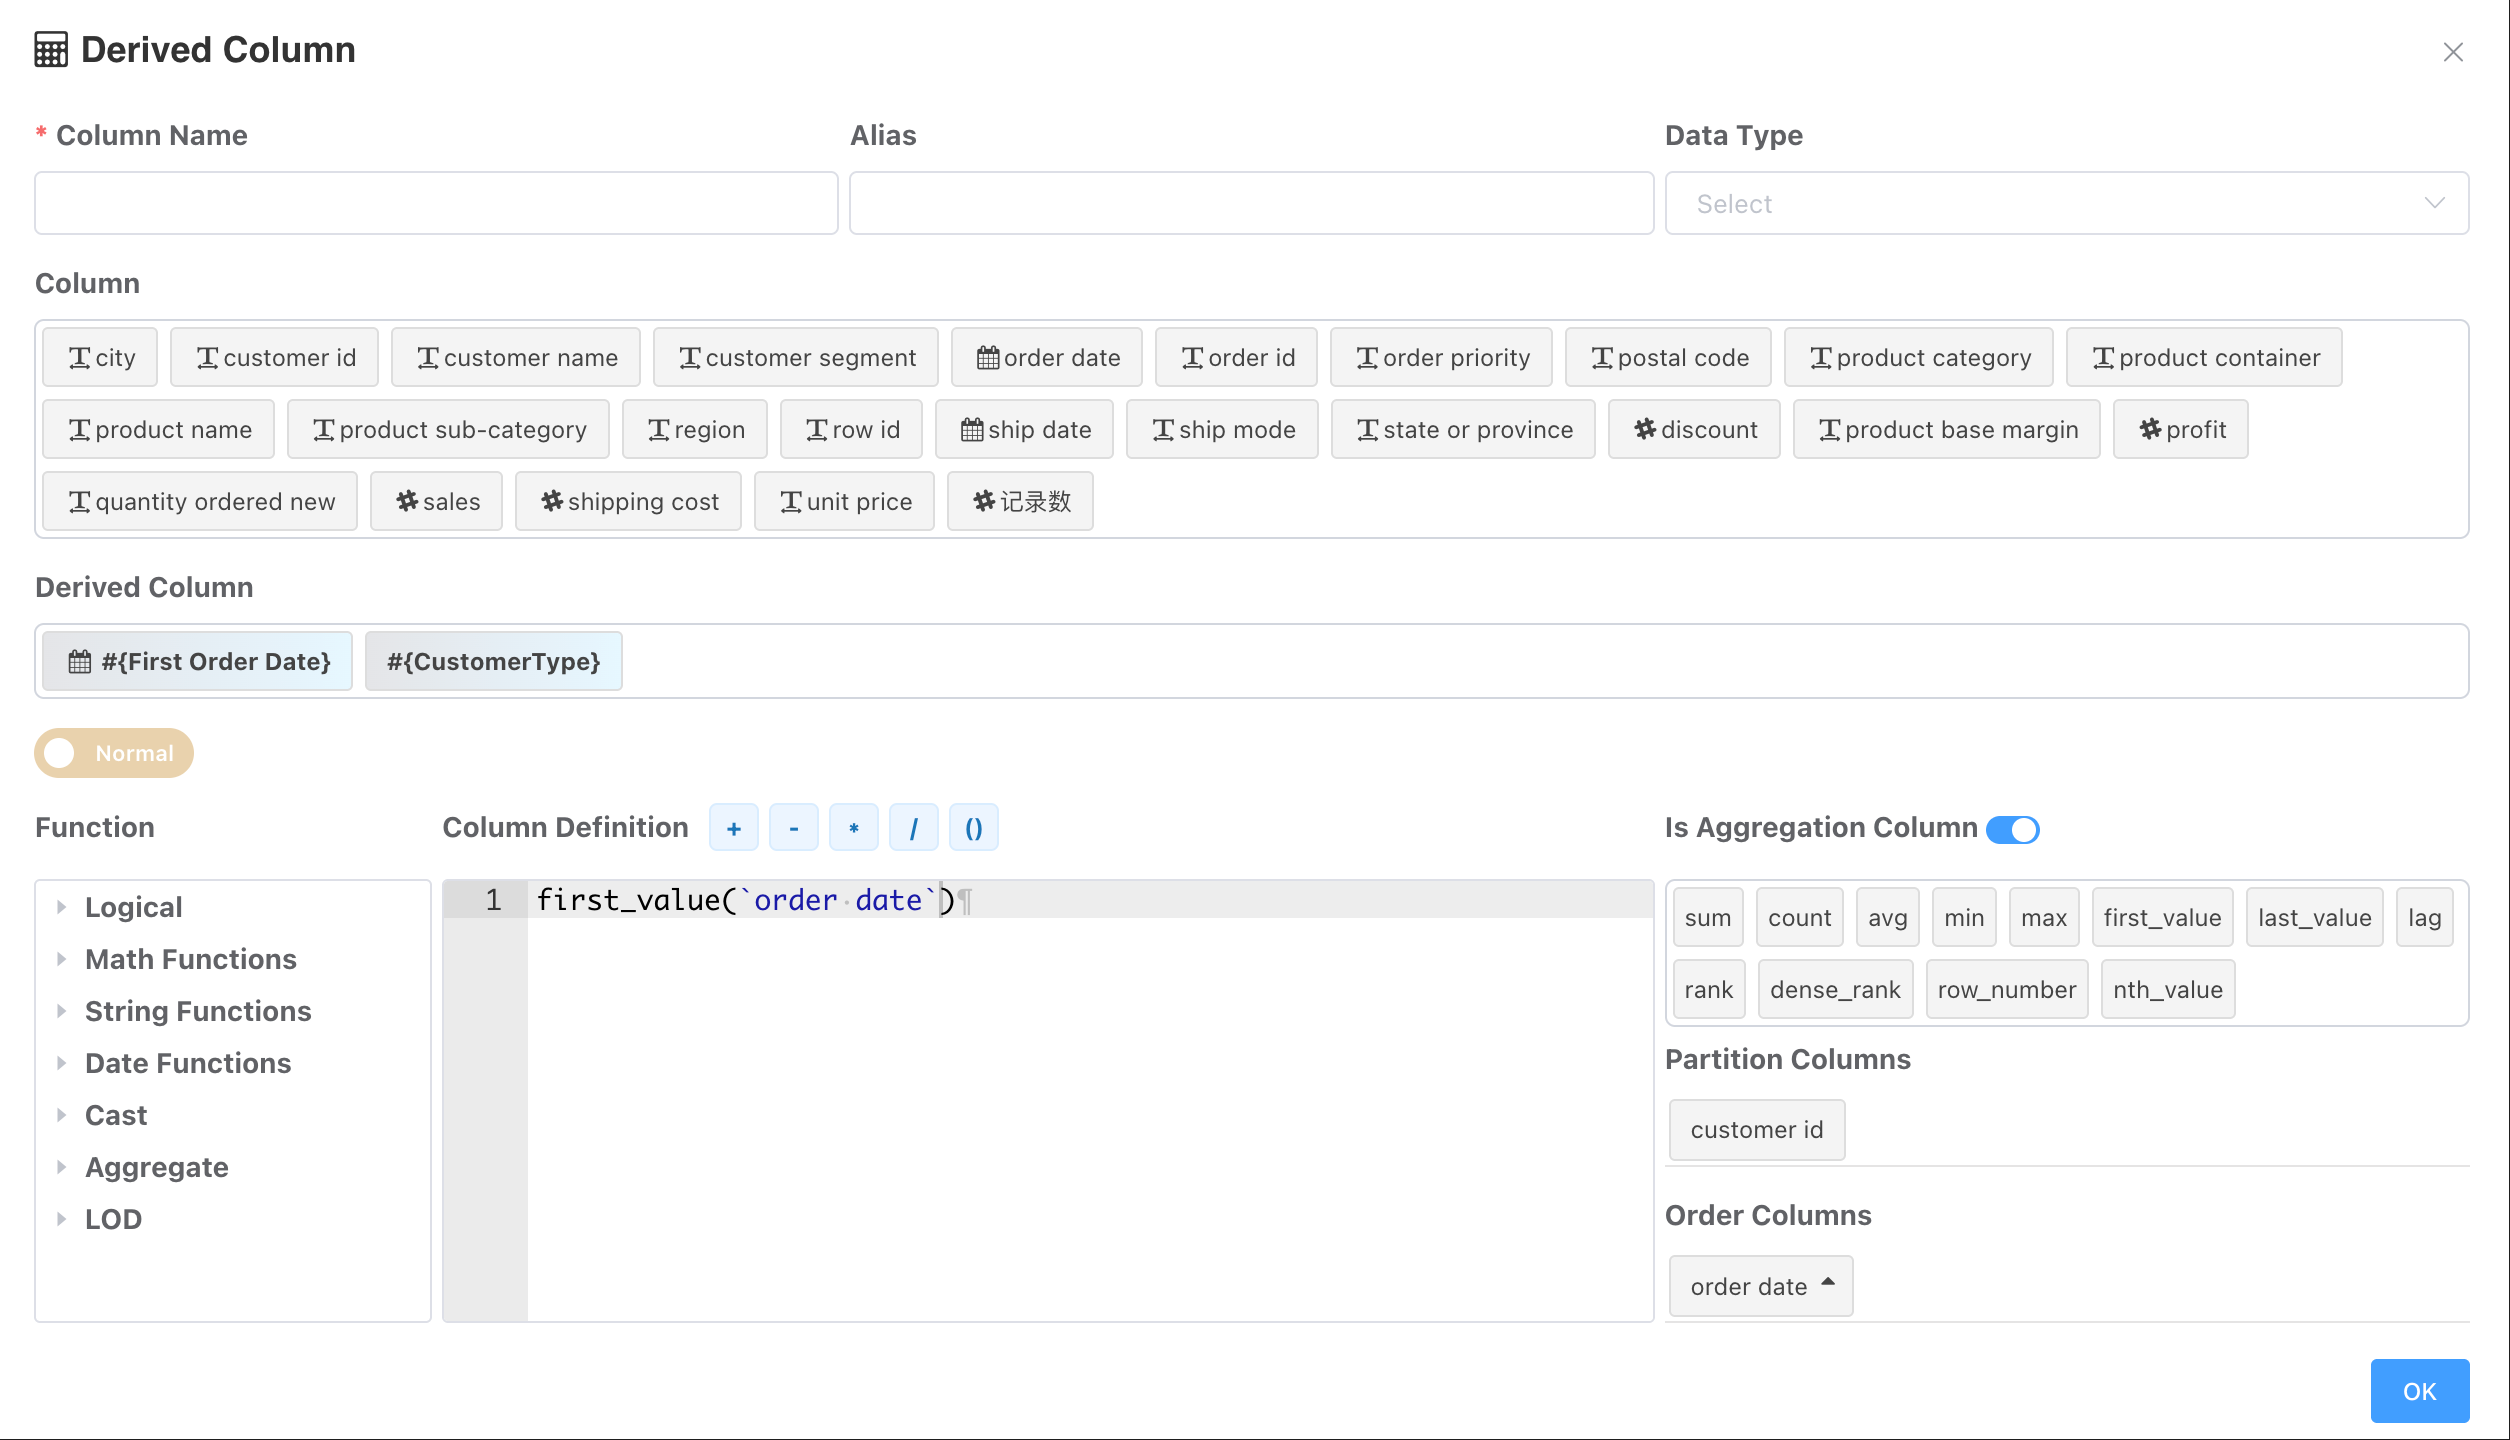Screen dimensions: 2510x1440
Task: Click the plus operator button
Action: [733, 828]
